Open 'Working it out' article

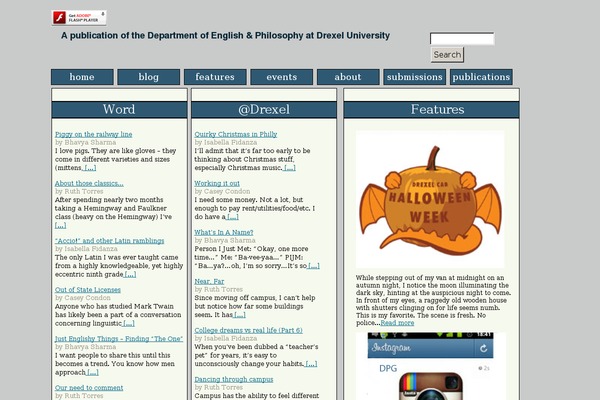[217, 183]
